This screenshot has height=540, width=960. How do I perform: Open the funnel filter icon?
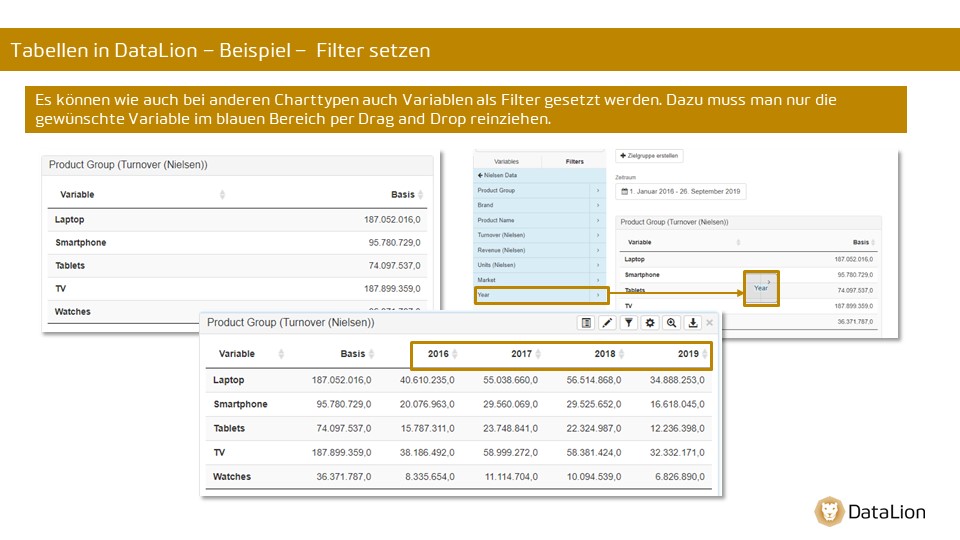(x=629, y=323)
